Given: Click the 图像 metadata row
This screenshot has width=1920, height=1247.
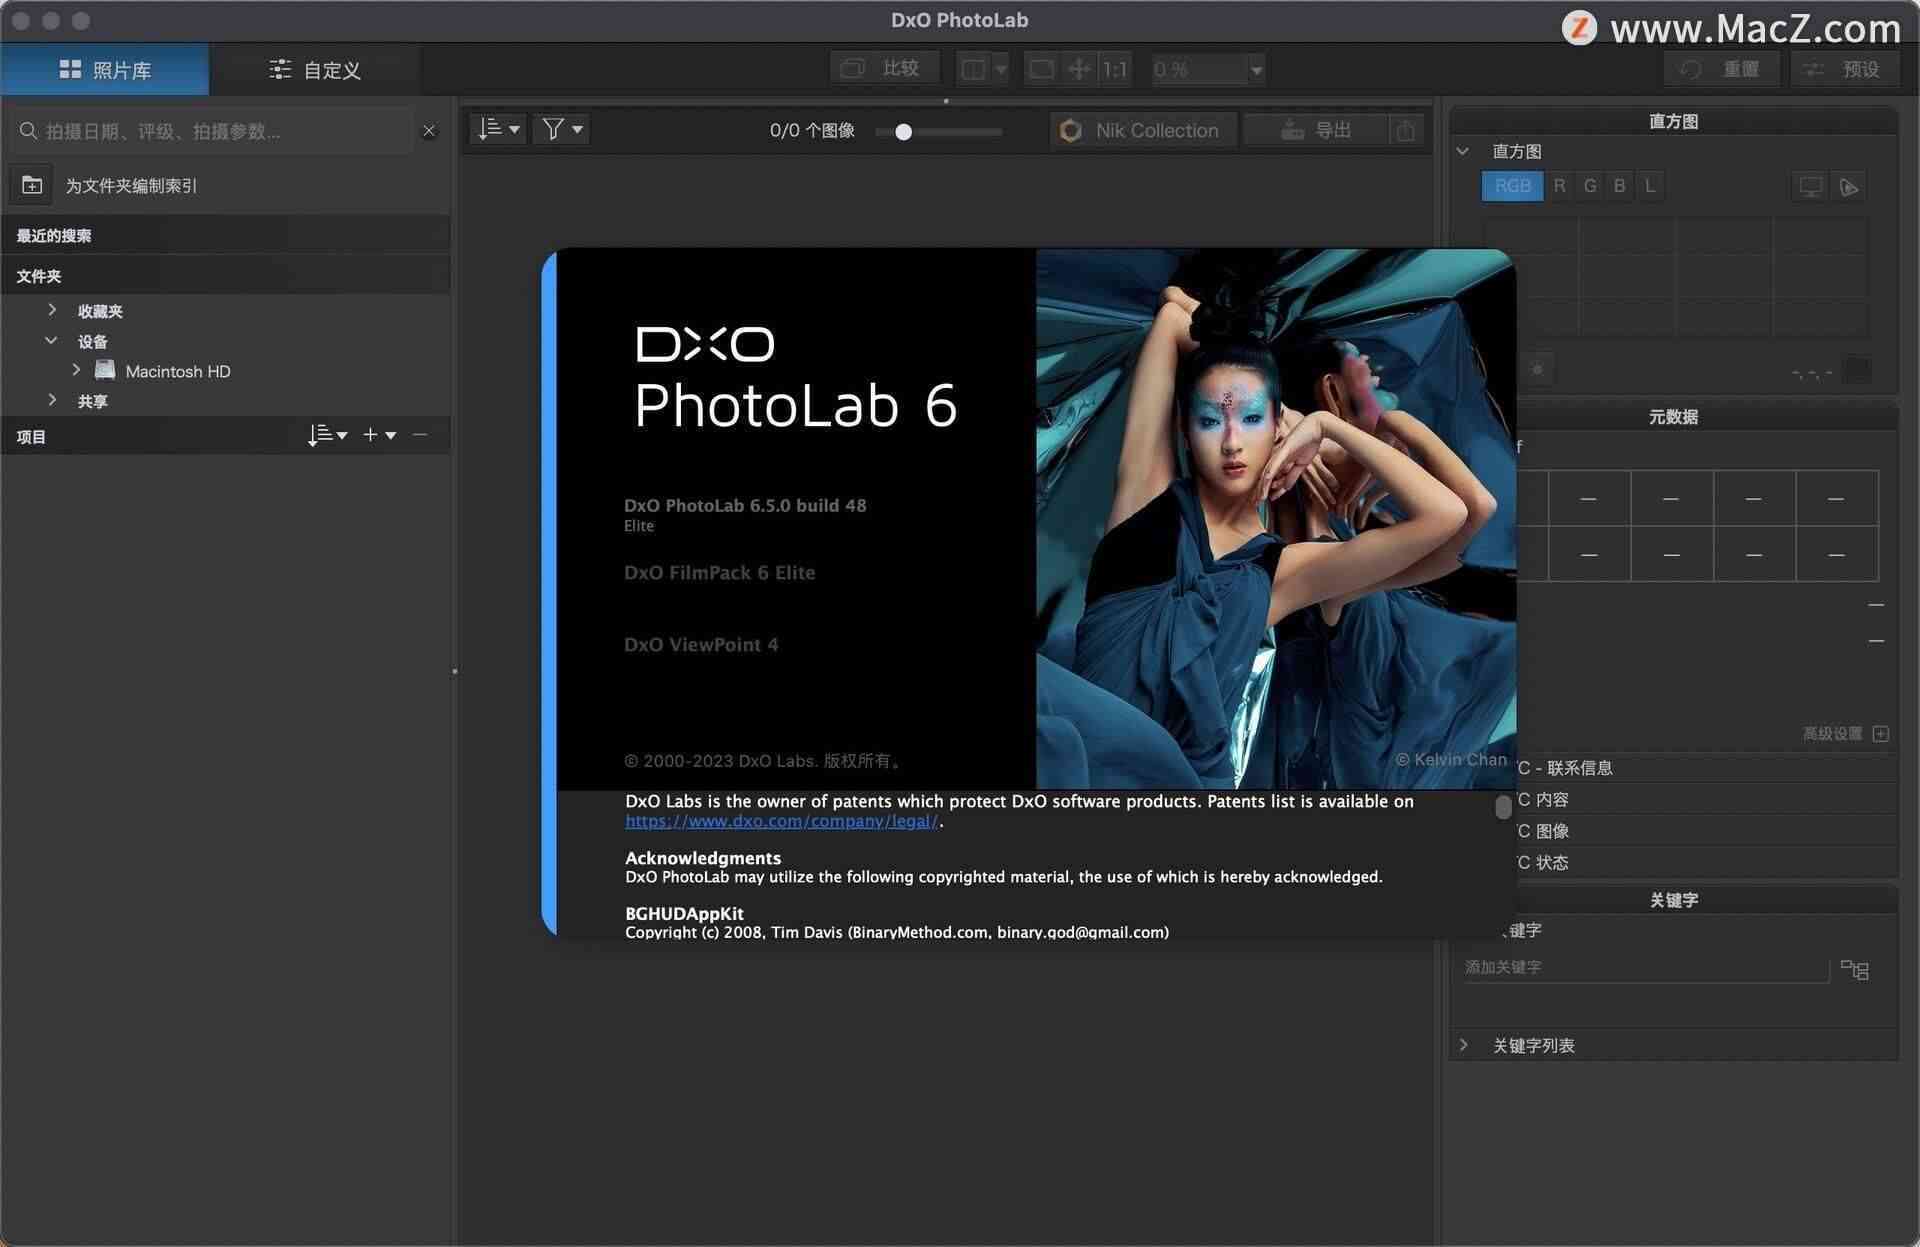Looking at the screenshot, I should pos(1705,831).
